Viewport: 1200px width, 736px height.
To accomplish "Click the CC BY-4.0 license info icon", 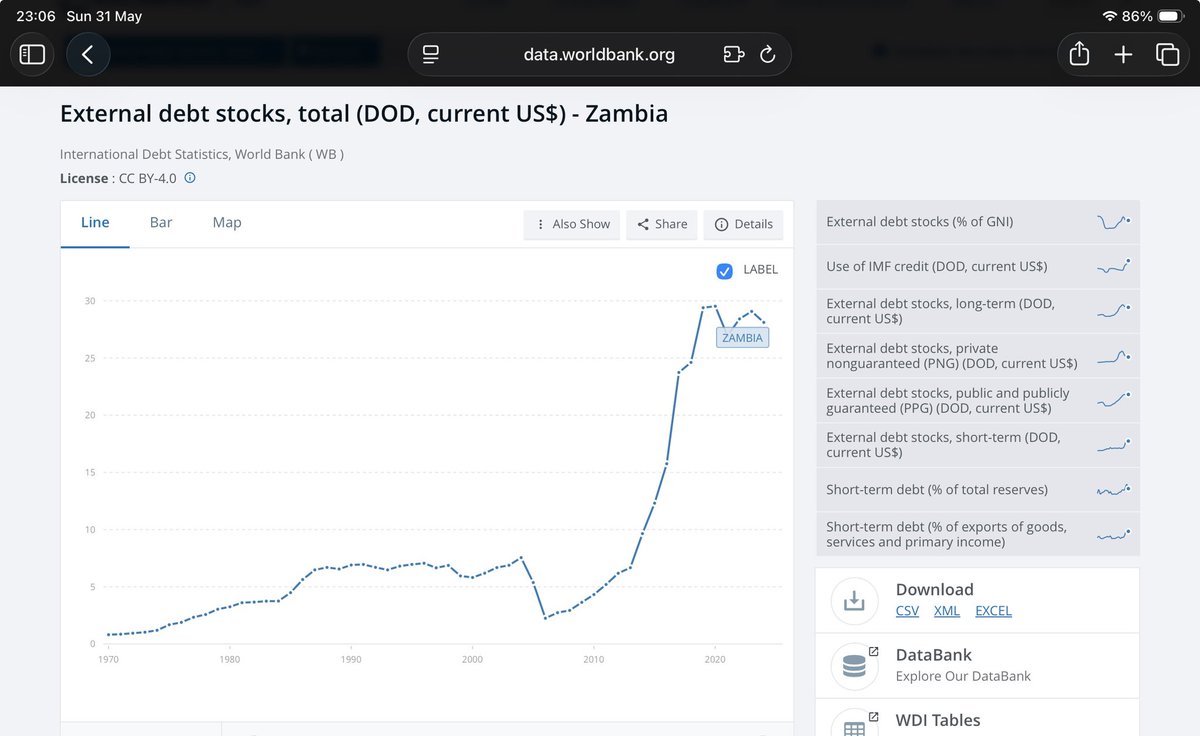I will point(190,178).
